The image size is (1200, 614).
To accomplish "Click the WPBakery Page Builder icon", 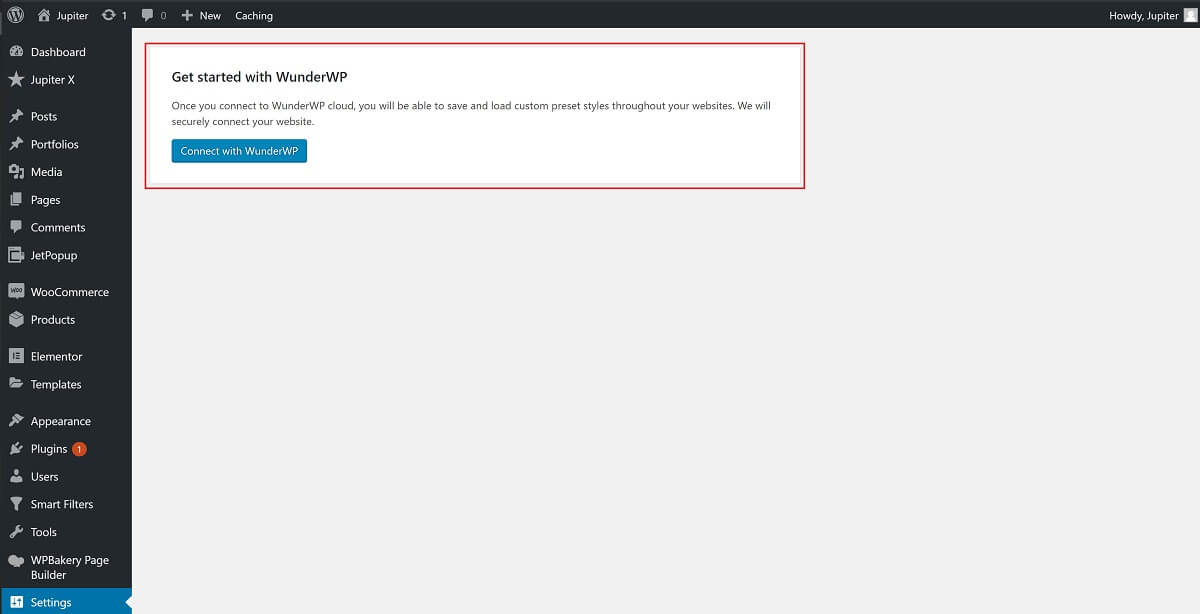I will coord(16,561).
